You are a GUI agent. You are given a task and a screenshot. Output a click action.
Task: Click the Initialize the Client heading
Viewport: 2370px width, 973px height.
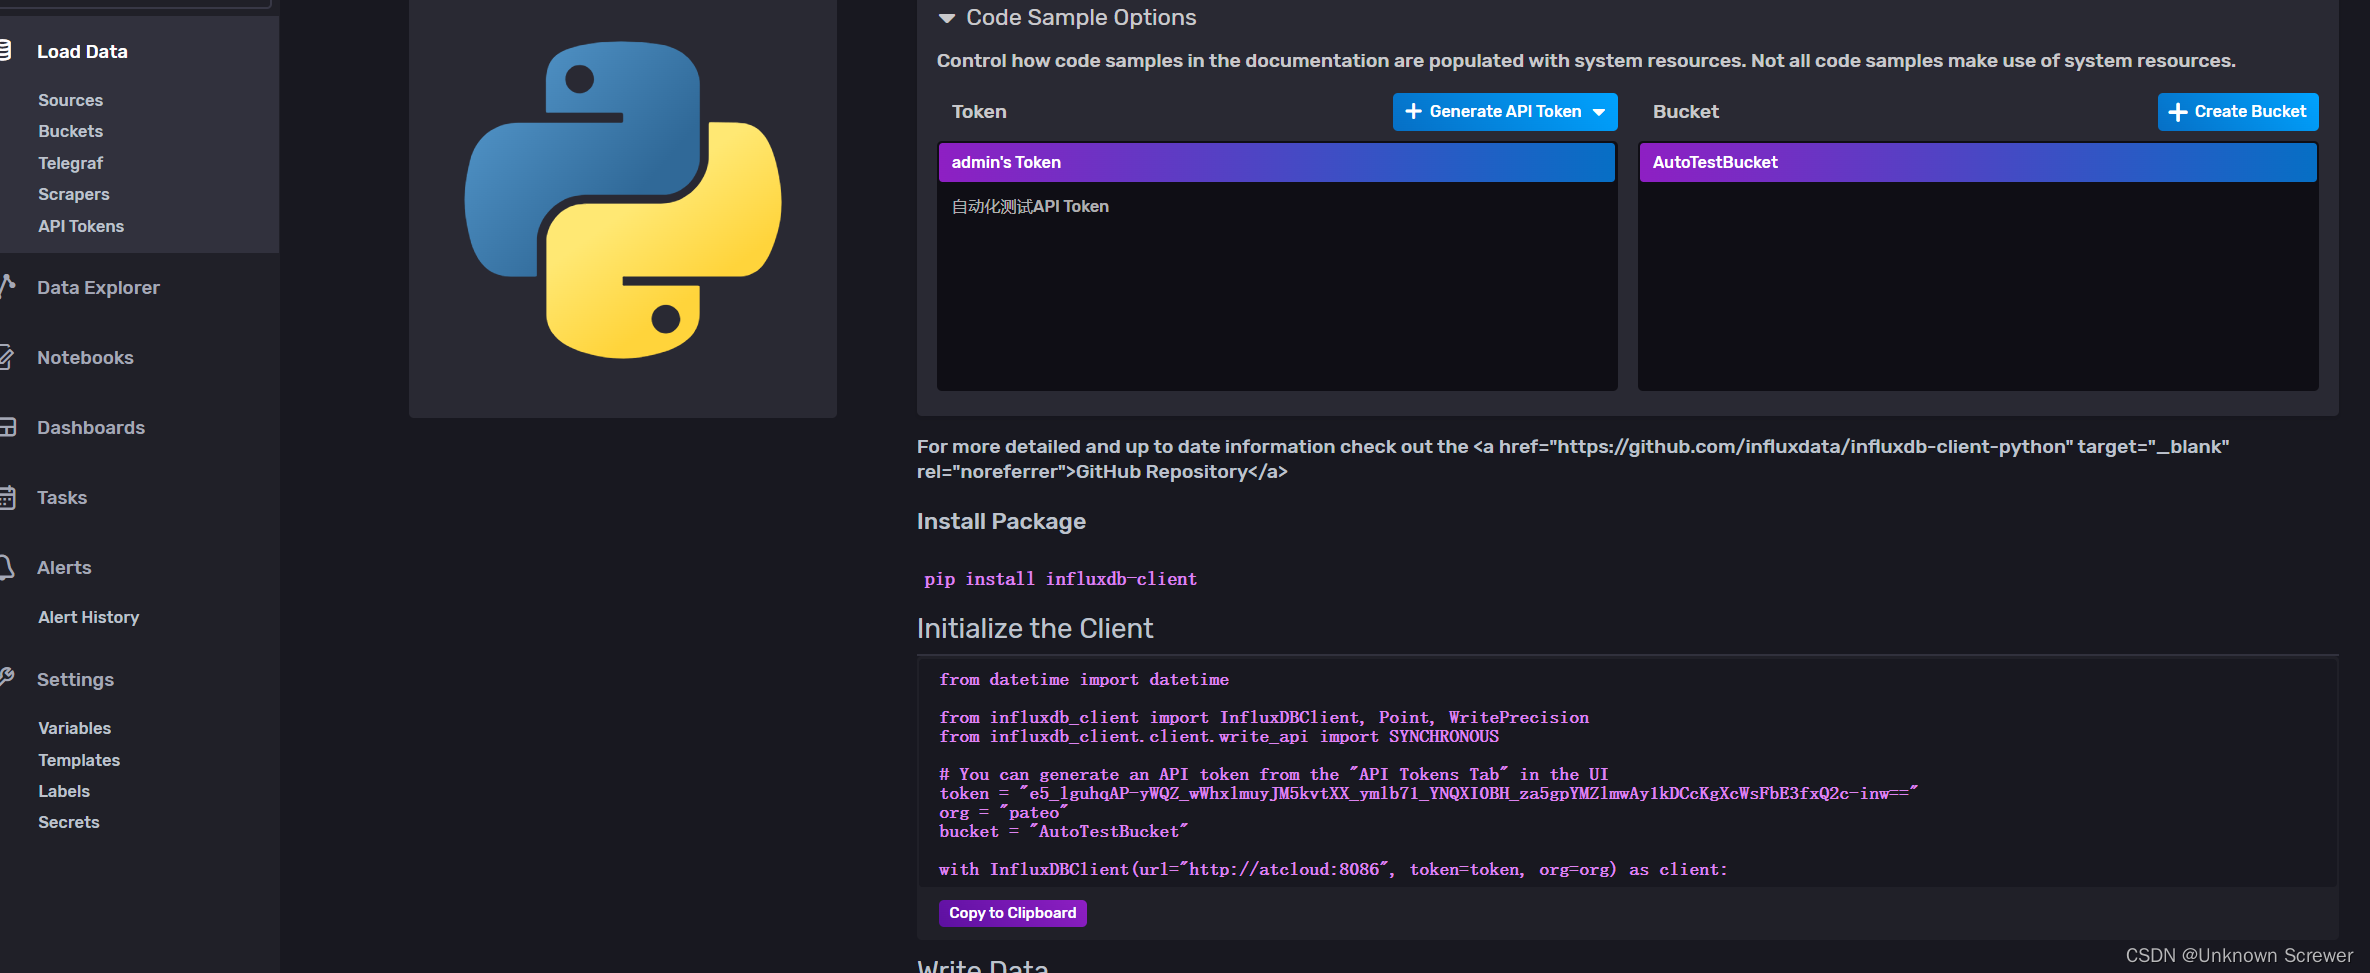tap(1035, 628)
